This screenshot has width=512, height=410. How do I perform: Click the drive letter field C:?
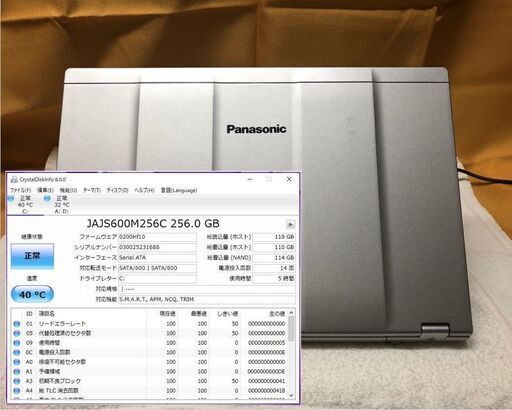tap(157, 278)
